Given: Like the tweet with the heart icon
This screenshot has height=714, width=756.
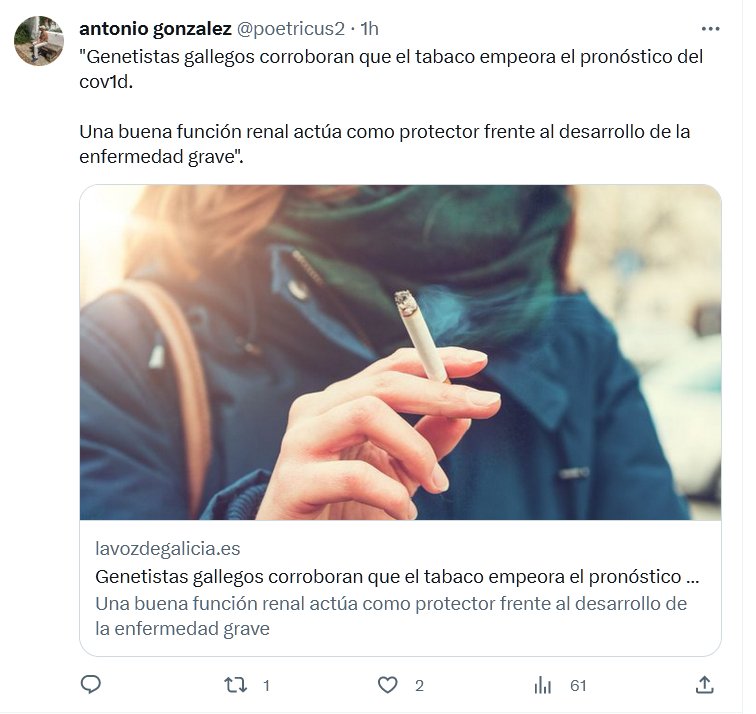Looking at the screenshot, I should pos(387,685).
